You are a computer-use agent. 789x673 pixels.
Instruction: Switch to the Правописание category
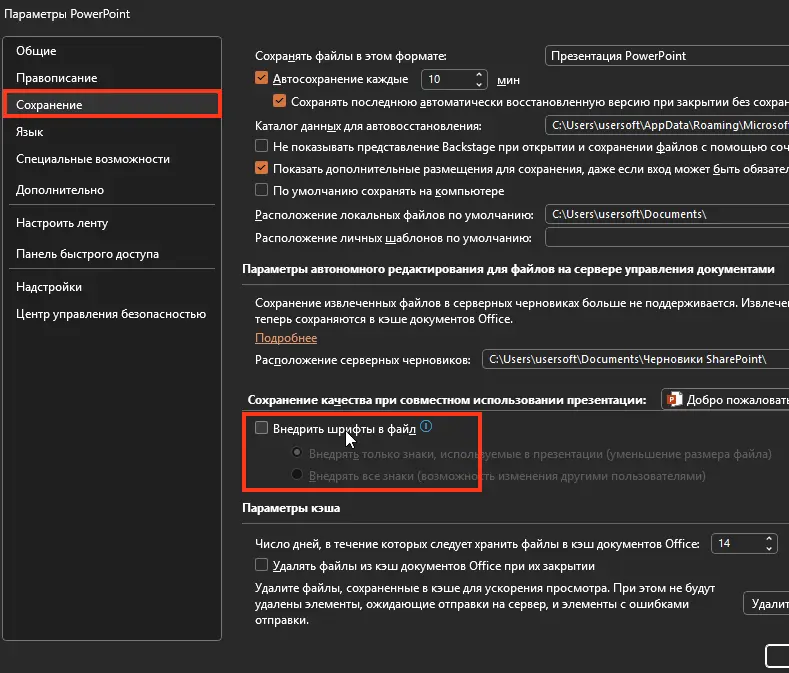click(56, 78)
